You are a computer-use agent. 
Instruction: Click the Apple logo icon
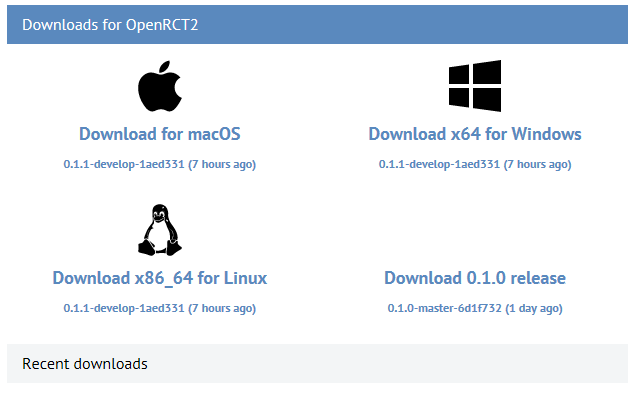(x=160, y=86)
